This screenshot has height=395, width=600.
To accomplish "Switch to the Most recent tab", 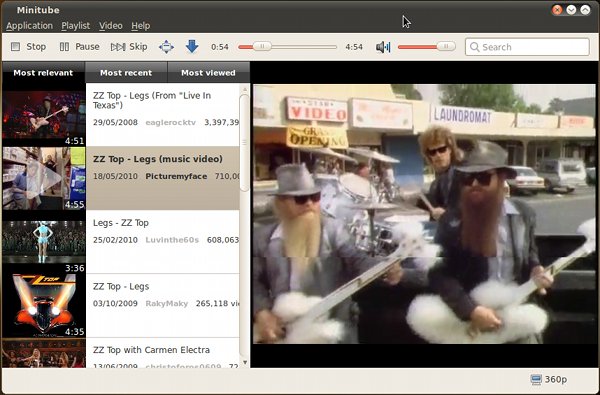I will (x=126, y=72).
